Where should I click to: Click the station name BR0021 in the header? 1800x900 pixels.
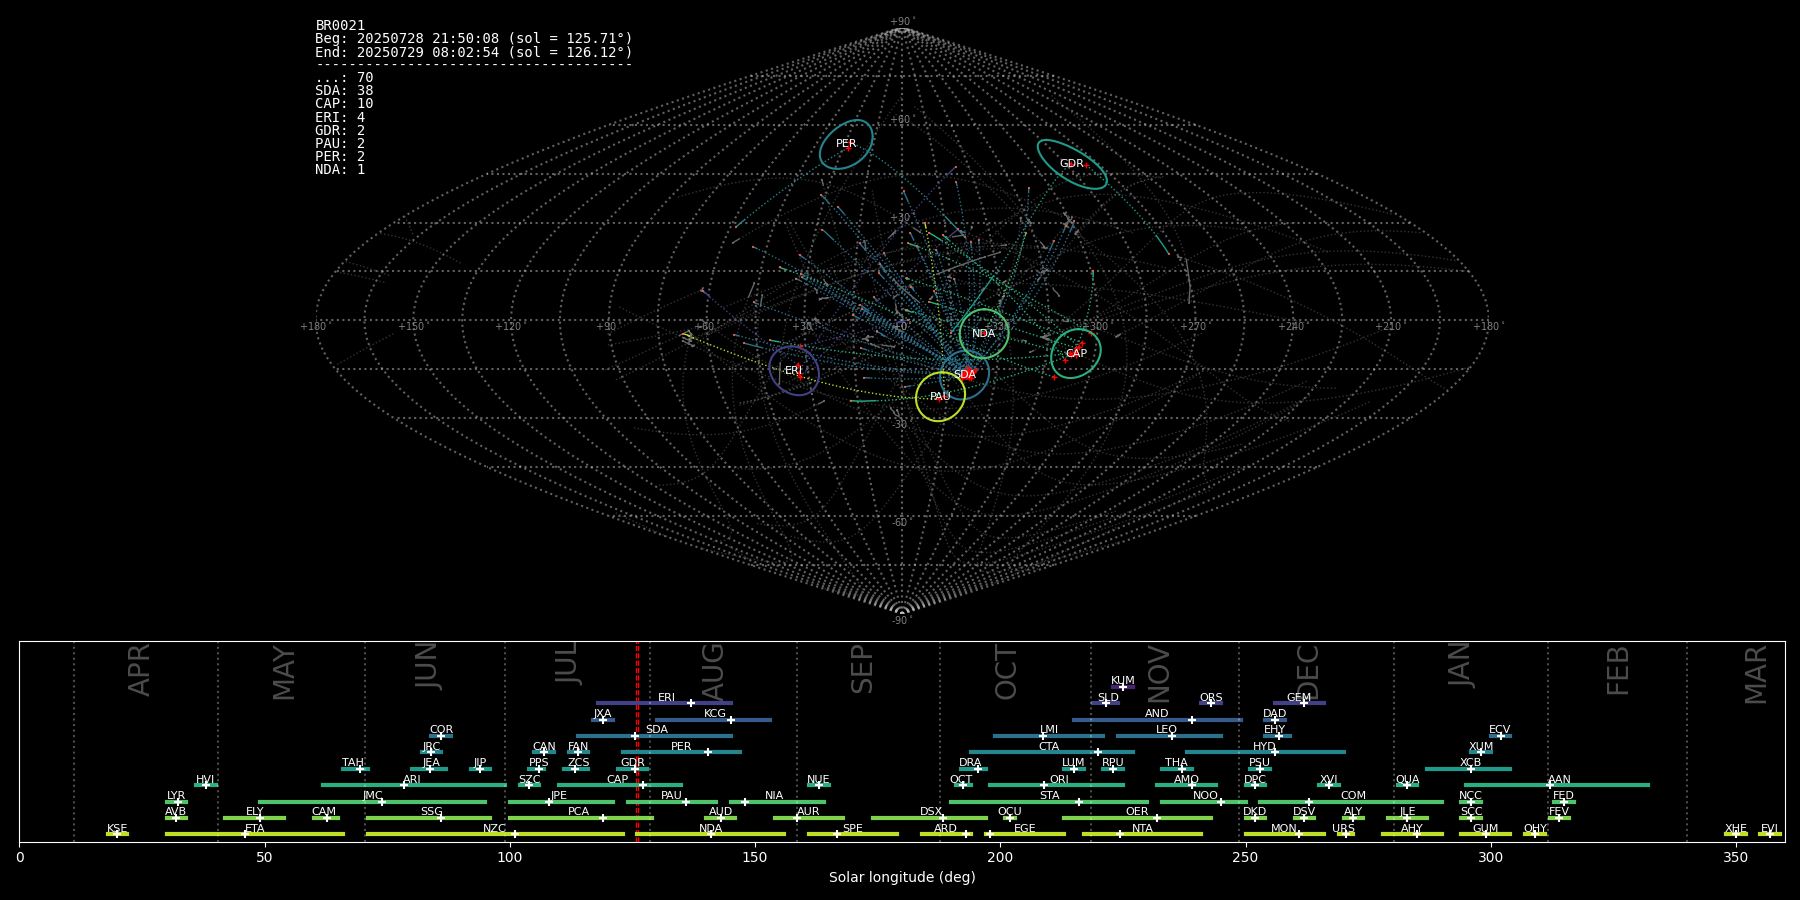pyautogui.click(x=340, y=25)
